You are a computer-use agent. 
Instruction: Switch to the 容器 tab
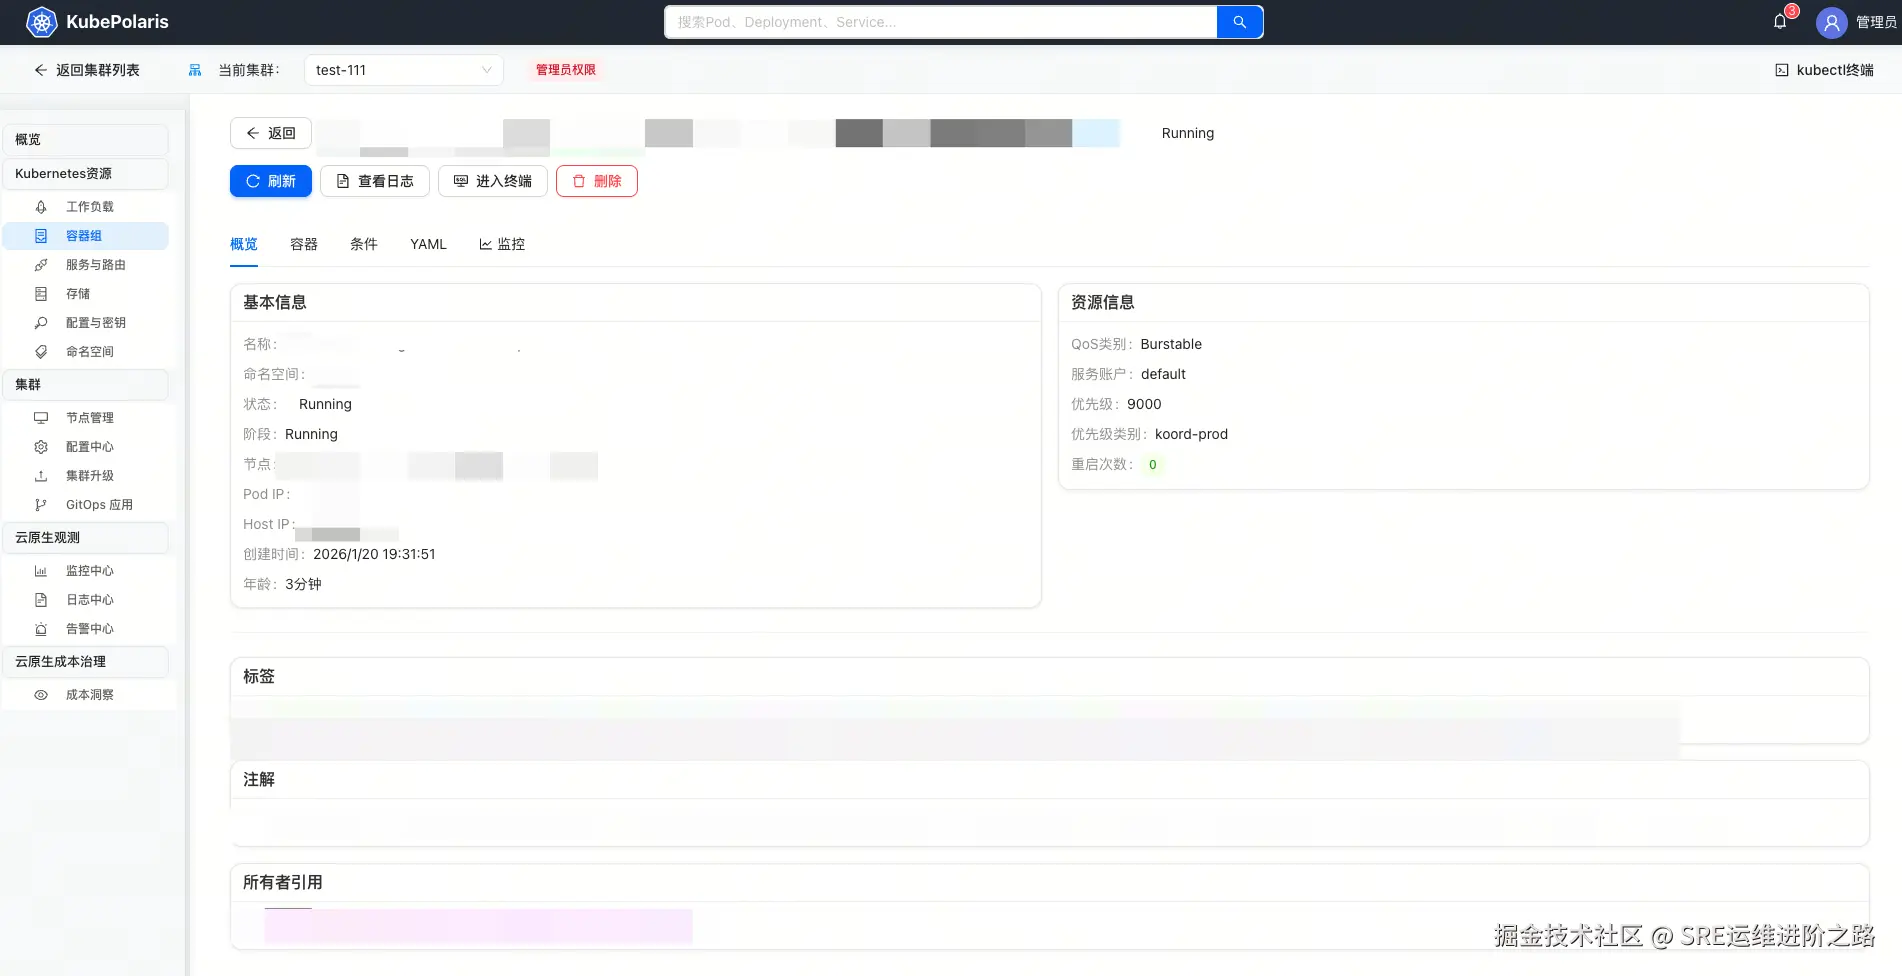(304, 244)
